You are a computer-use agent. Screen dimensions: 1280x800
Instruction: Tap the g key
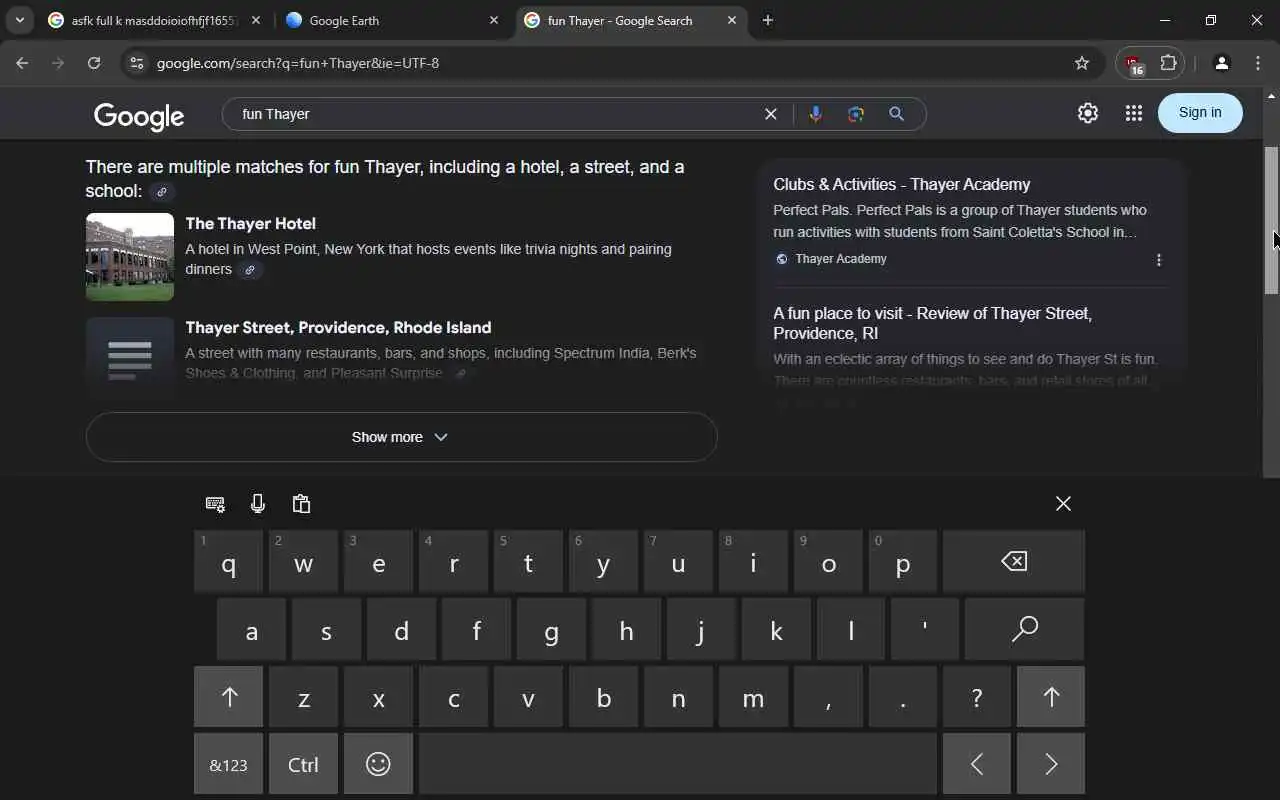(x=551, y=630)
